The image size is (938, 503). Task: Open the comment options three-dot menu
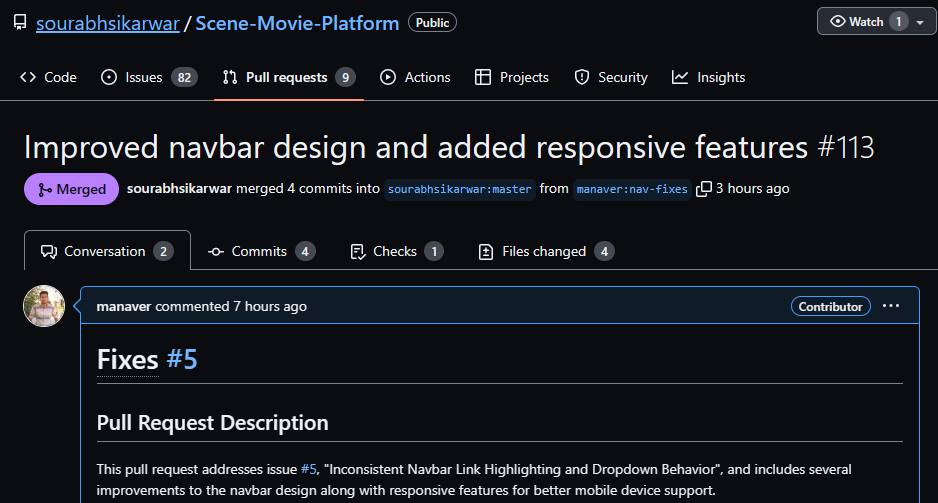[891, 306]
